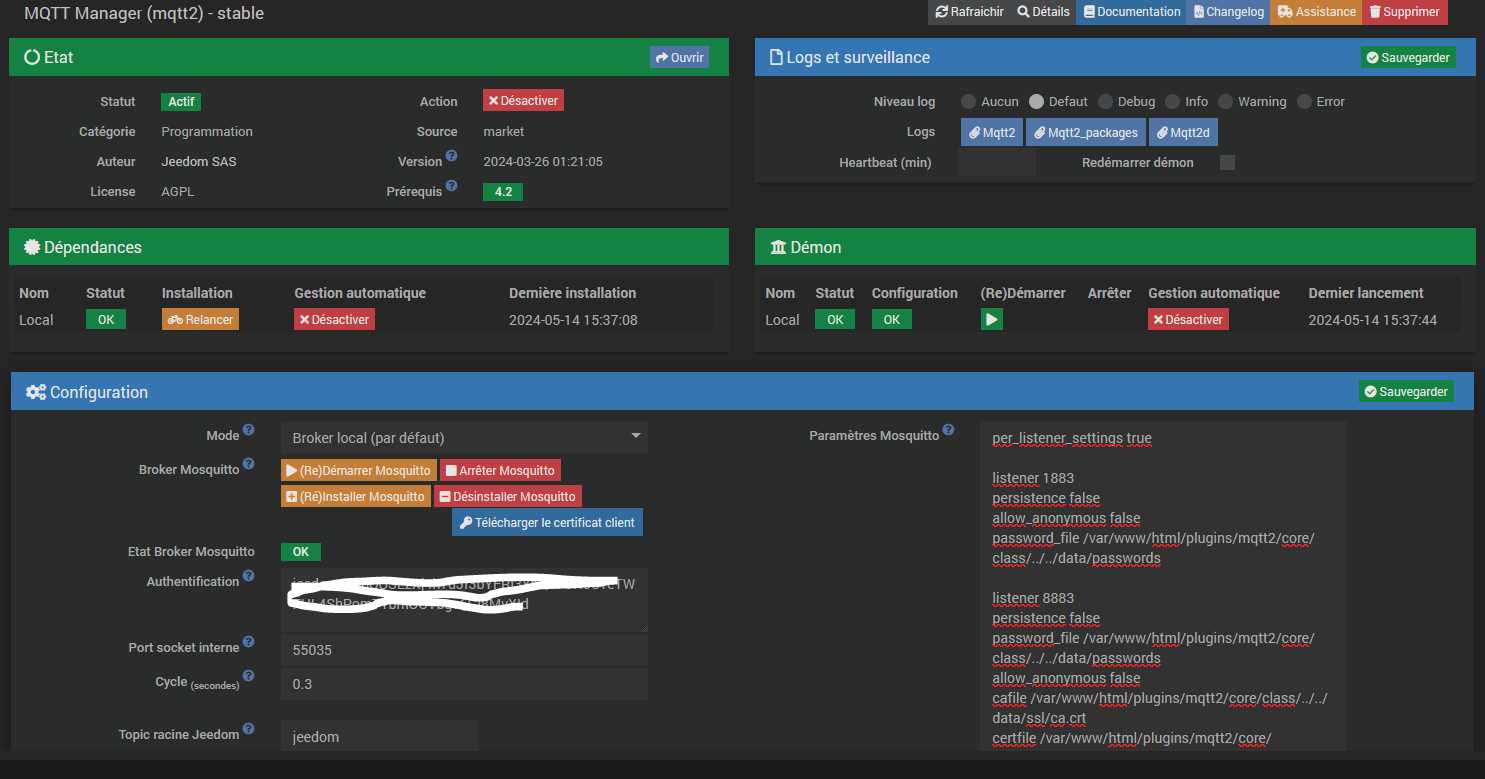Screen dimensions: 1485x779
Task: Expand the Mode dropdown showing Broker local
Action: click(x=464, y=438)
